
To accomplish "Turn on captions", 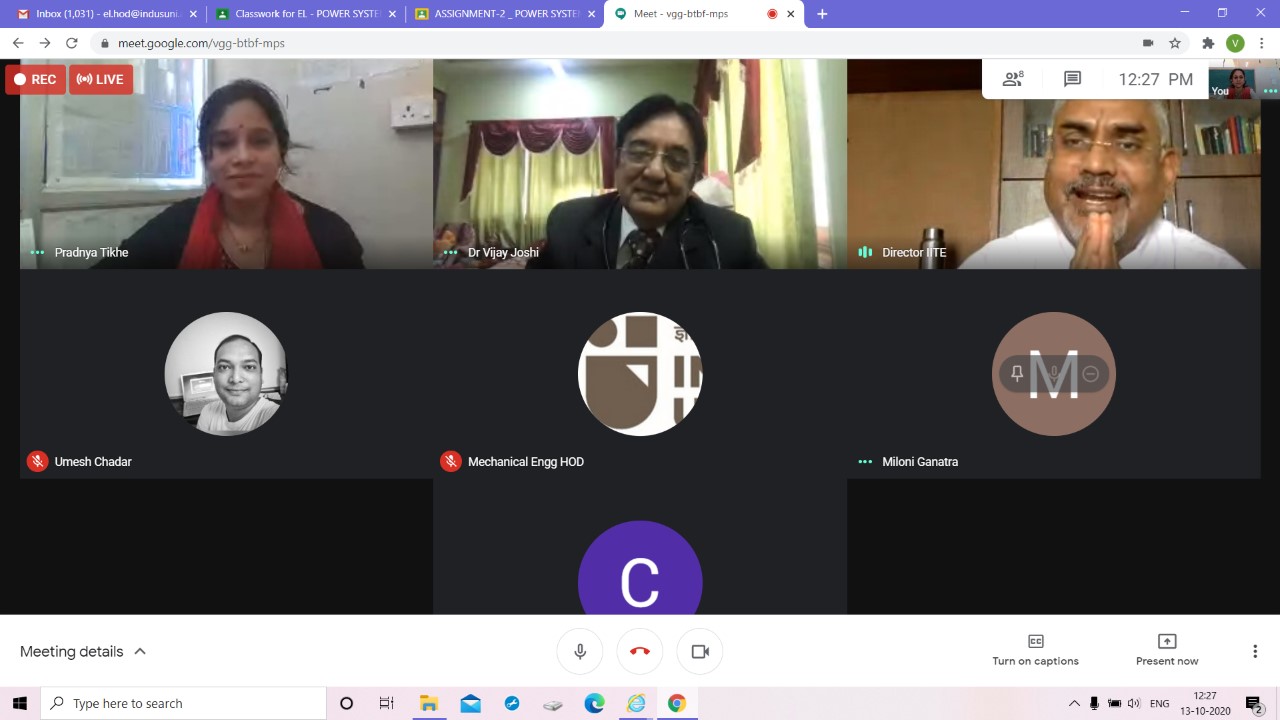I will click(x=1035, y=650).
